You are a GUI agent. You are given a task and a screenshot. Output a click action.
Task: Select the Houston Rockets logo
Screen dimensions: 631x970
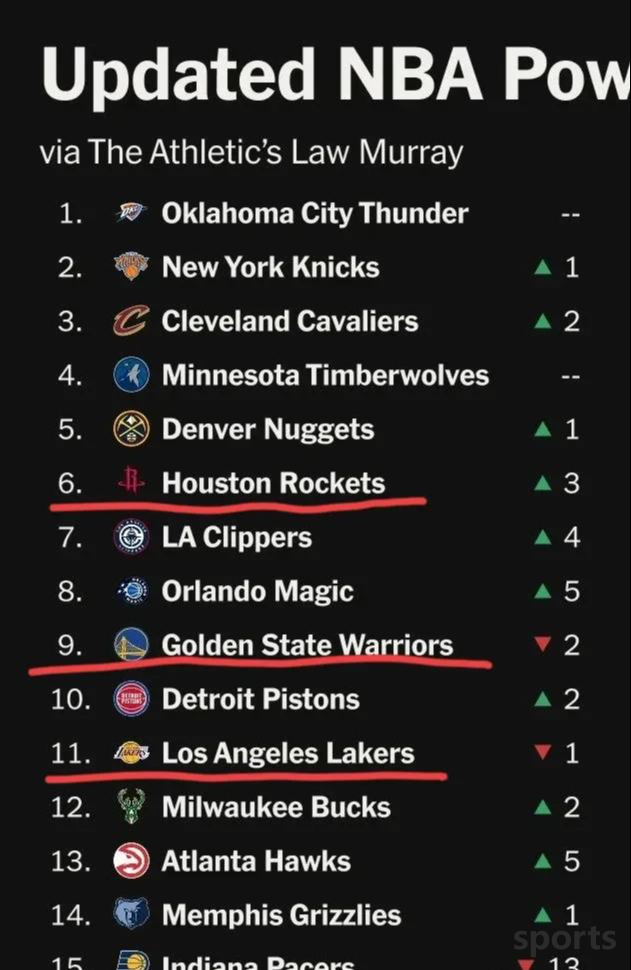[131, 483]
